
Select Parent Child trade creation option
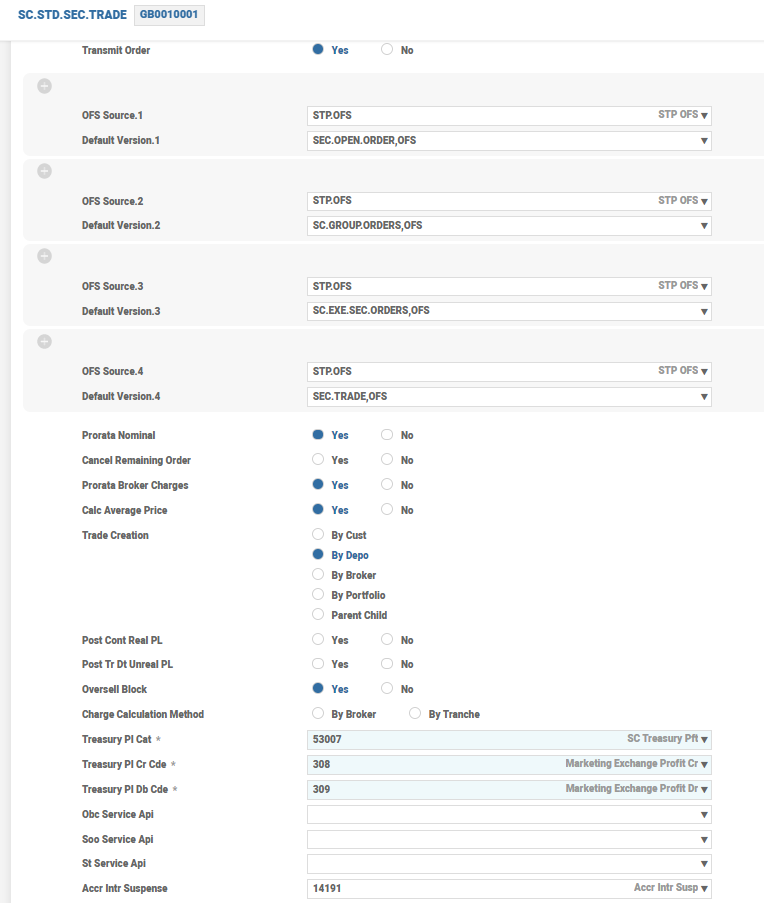point(318,615)
